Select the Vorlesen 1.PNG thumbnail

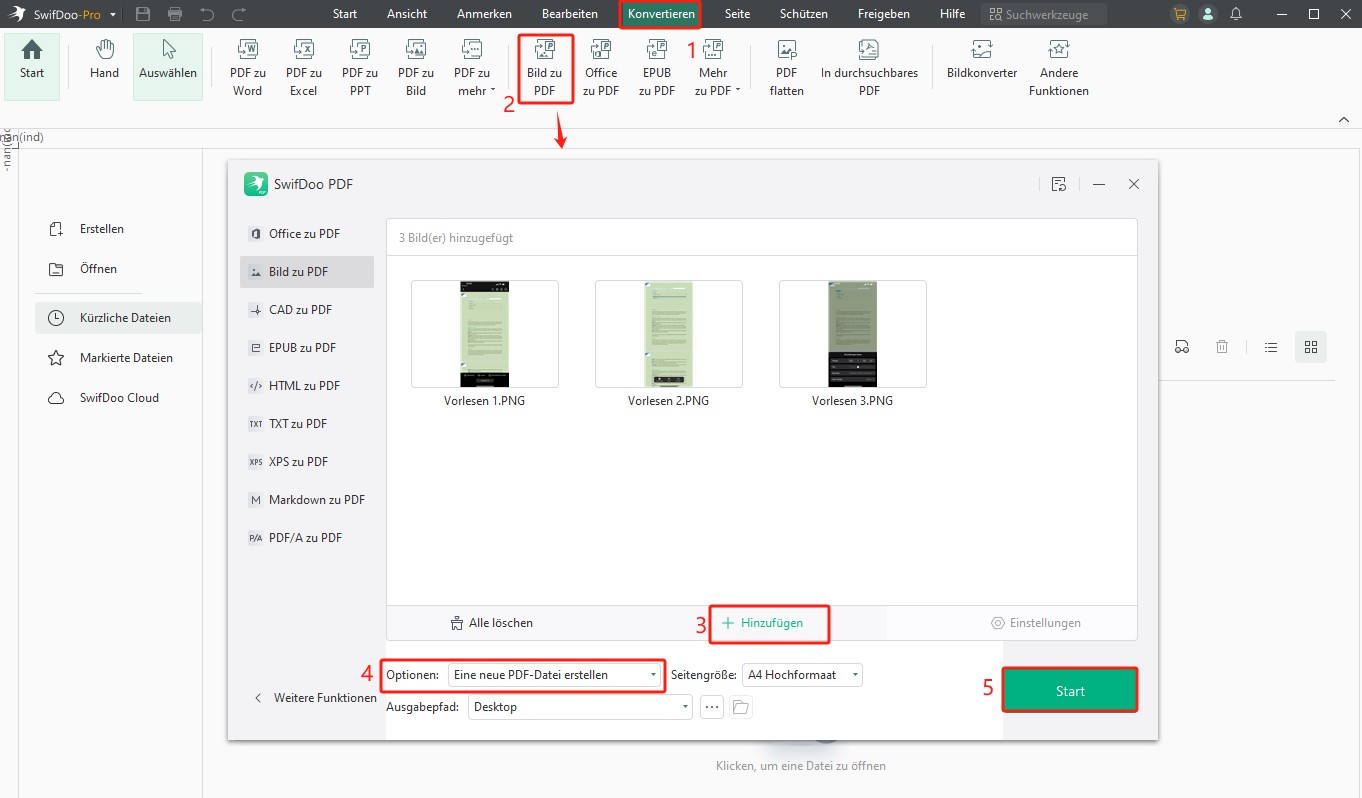coord(485,334)
